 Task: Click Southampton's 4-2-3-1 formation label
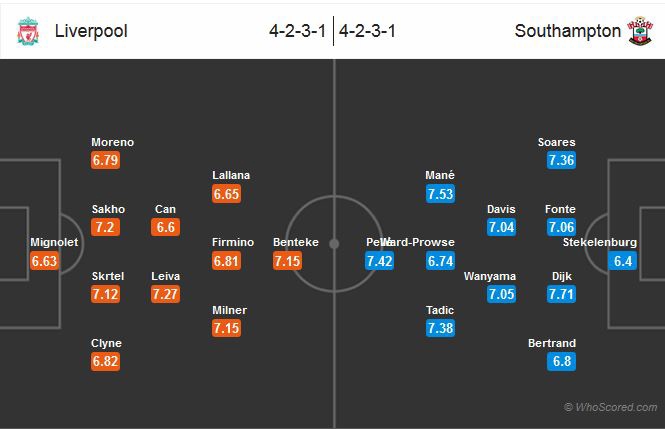pyautogui.click(x=368, y=31)
